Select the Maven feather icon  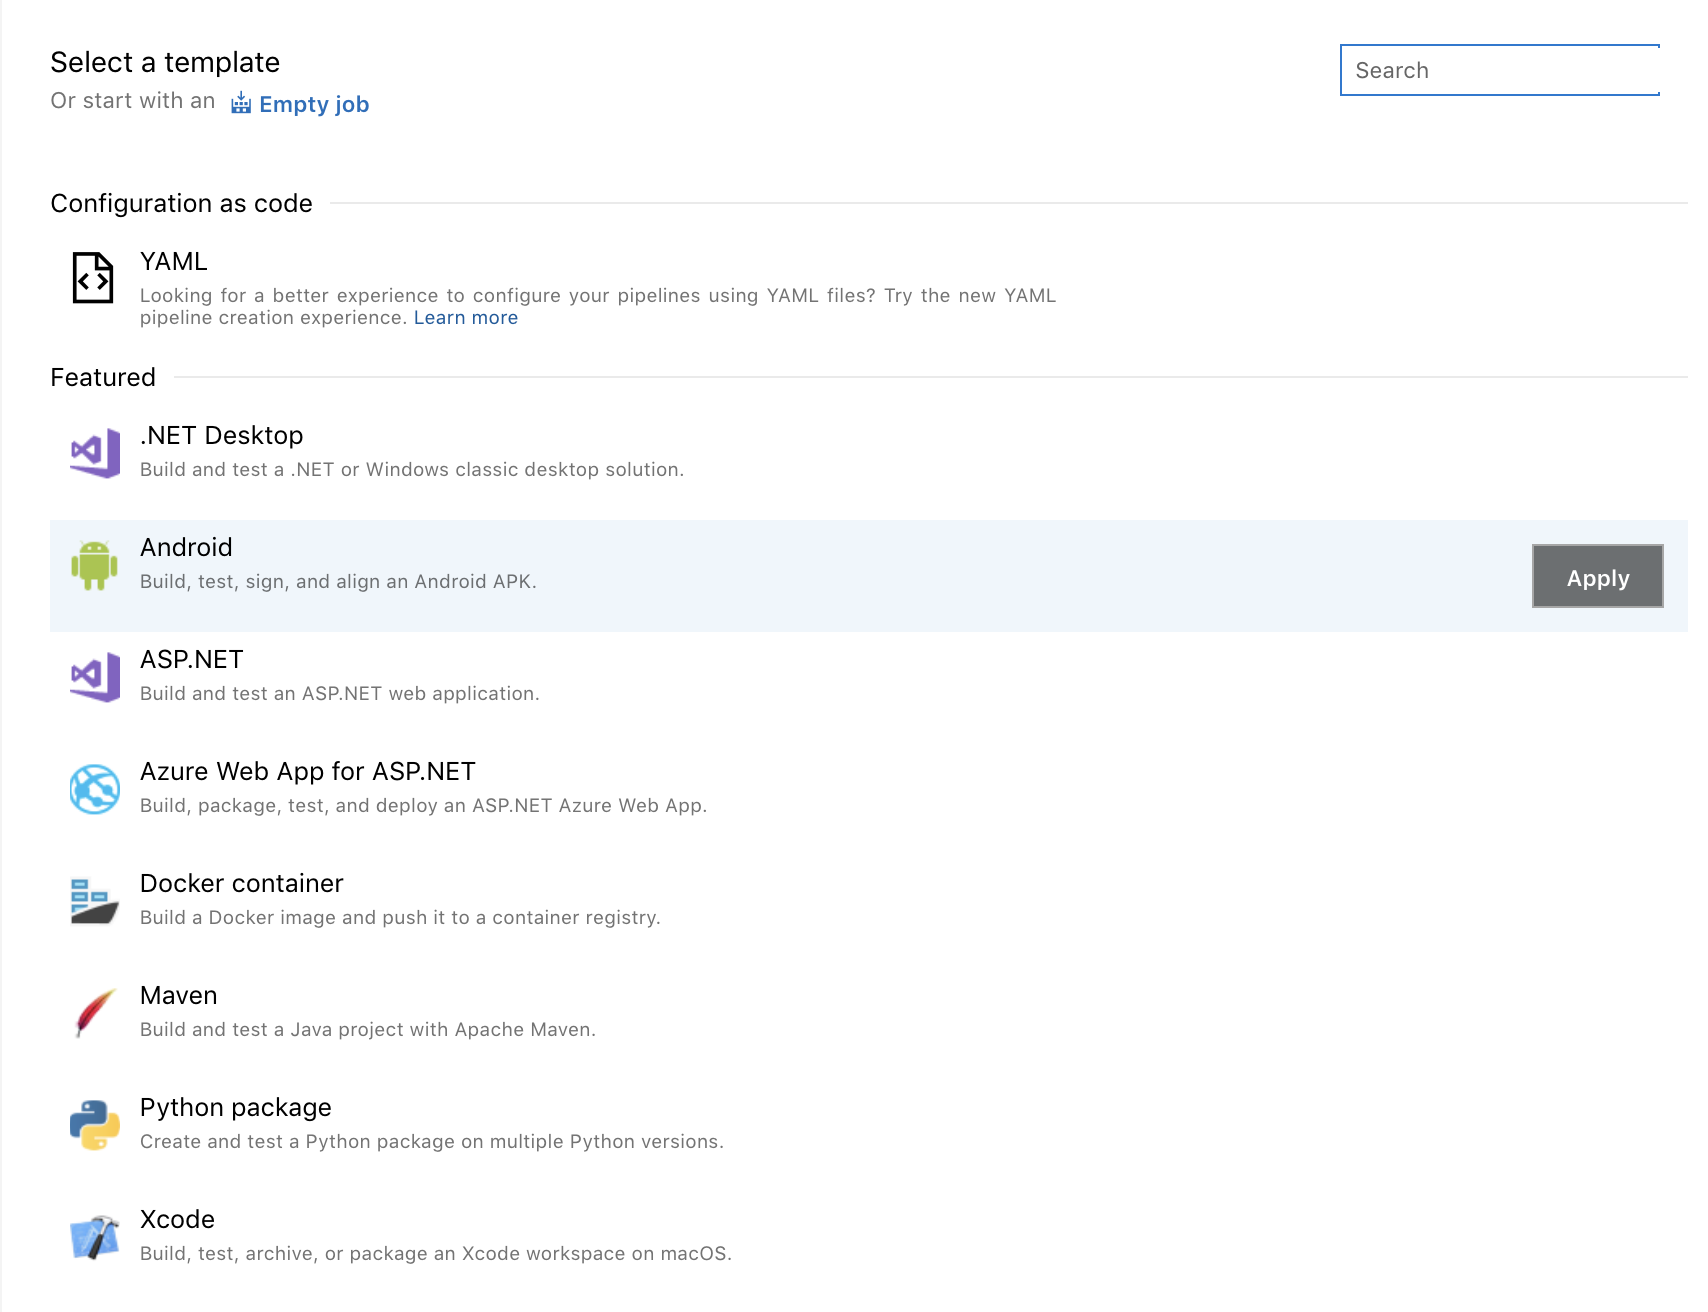tap(93, 1012)
